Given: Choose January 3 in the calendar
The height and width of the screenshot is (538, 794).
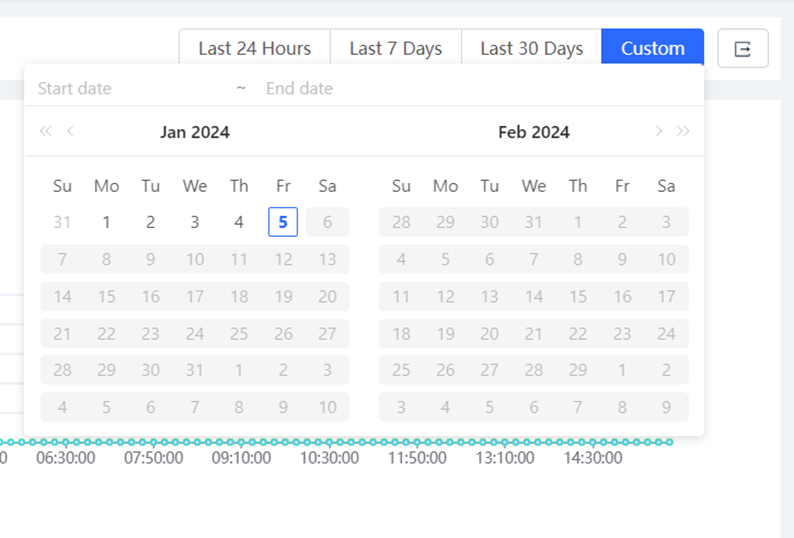Looking at the screenshot, I should [195, 222].
